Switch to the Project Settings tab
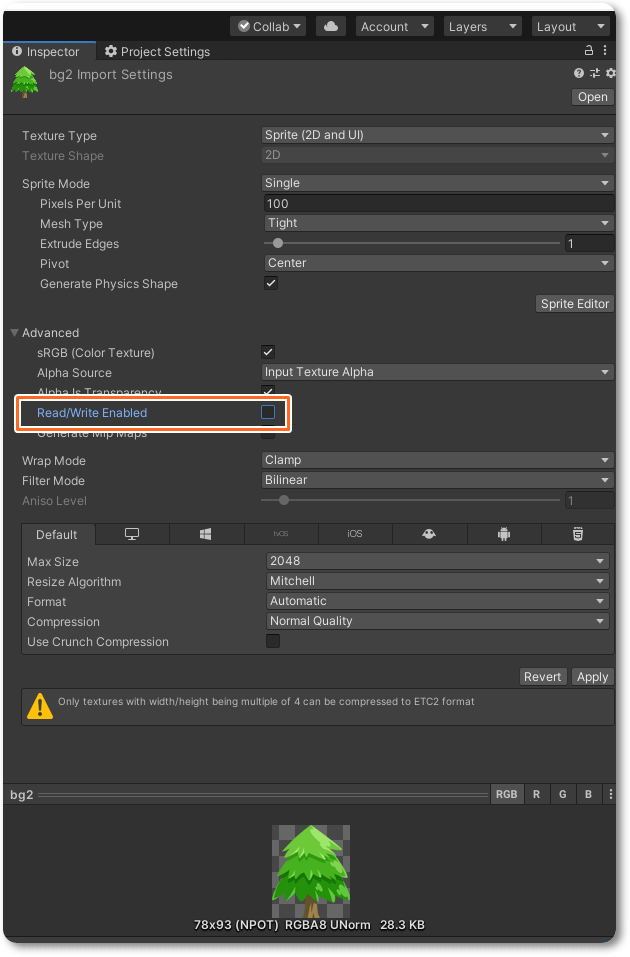 (x=158, y=51)
